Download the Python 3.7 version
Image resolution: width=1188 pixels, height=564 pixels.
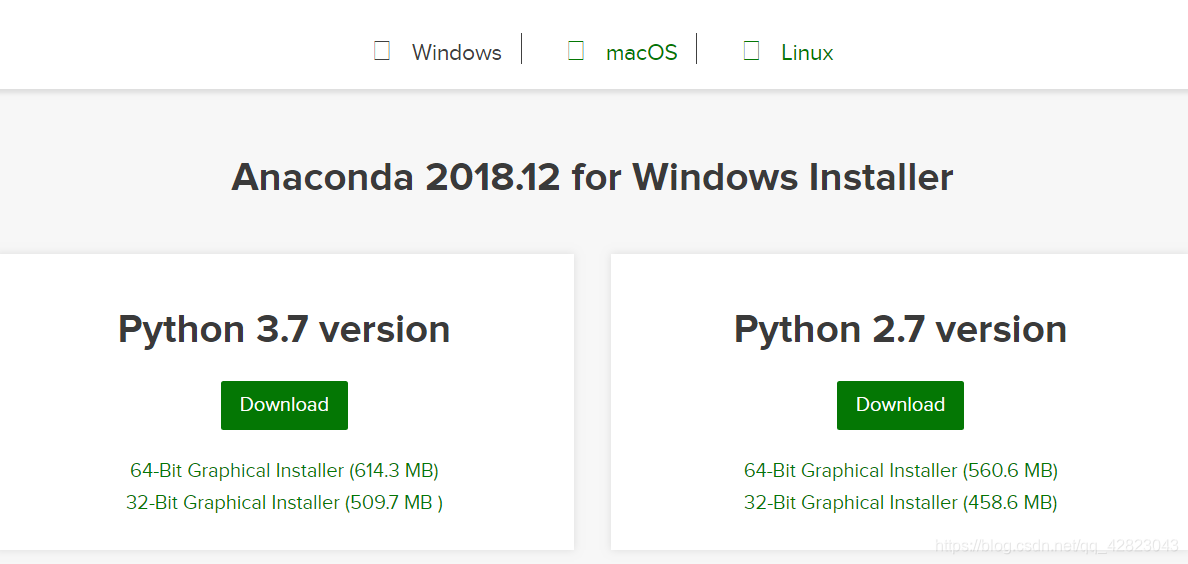pos(284,405)
